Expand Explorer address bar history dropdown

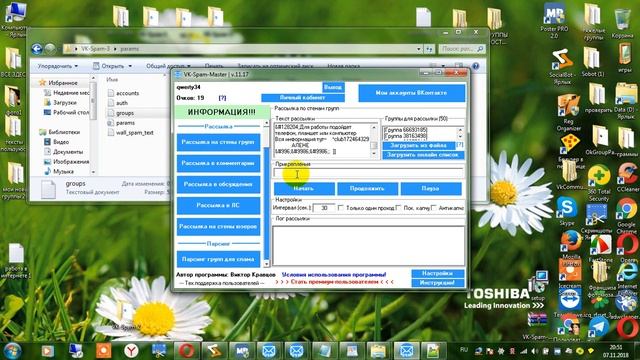coord(419,49)
